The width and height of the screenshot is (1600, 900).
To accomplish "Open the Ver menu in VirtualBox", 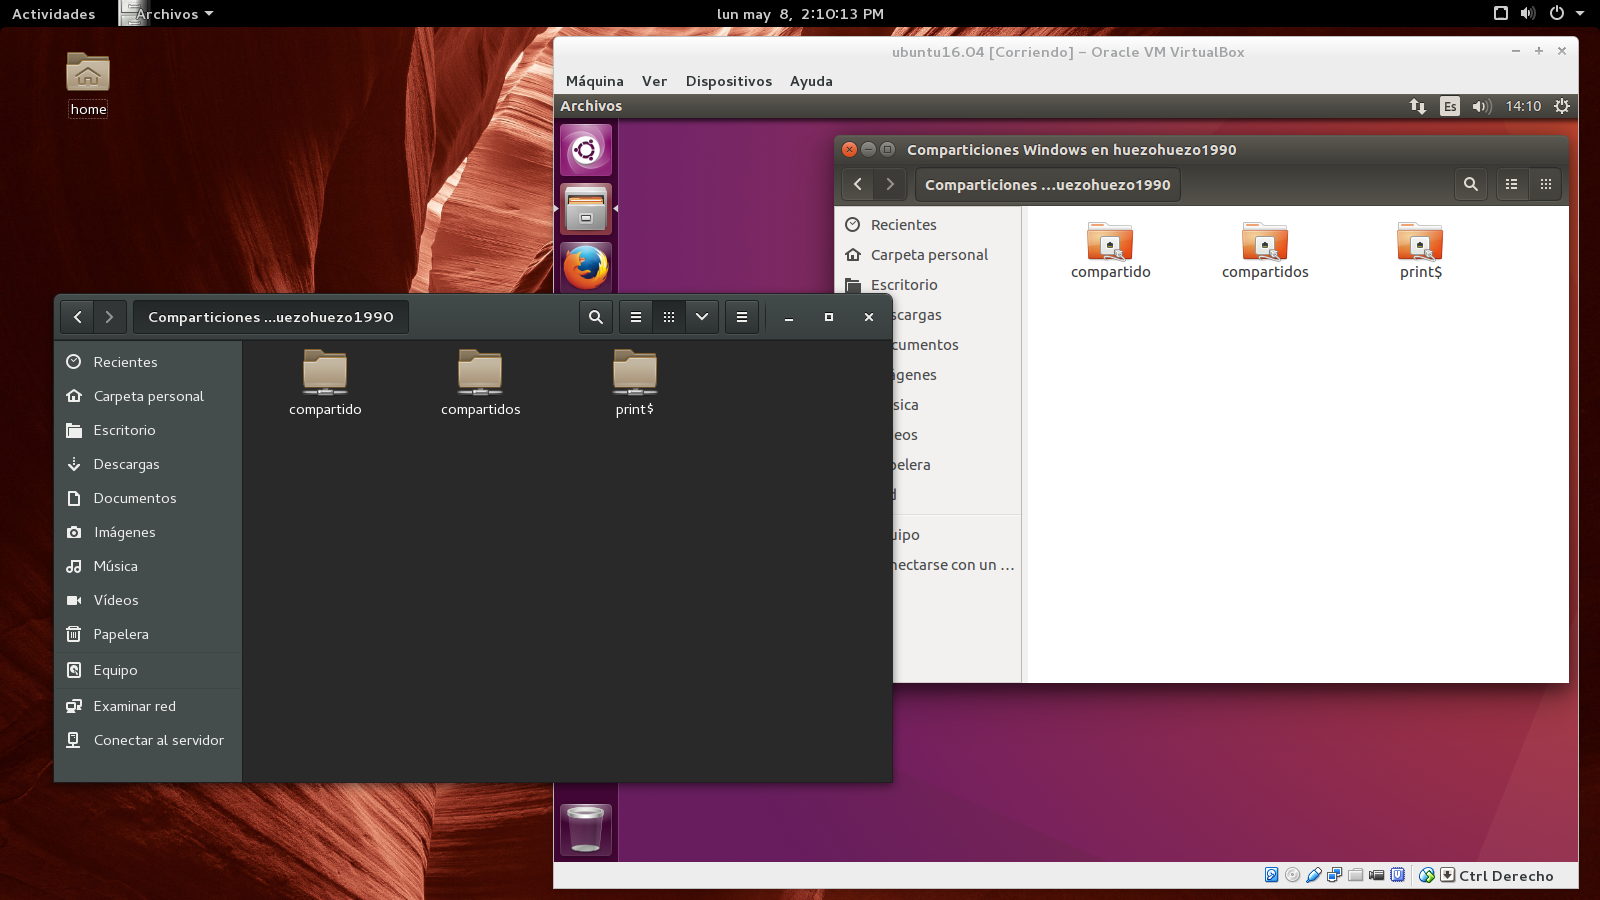I will [654, 81].
